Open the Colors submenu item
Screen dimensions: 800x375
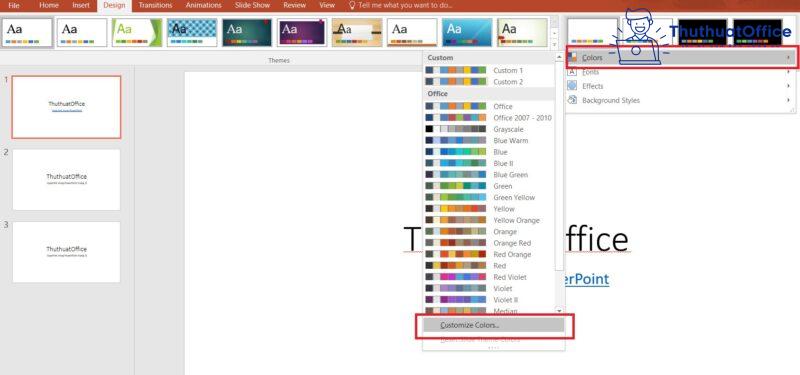(681, 58)
